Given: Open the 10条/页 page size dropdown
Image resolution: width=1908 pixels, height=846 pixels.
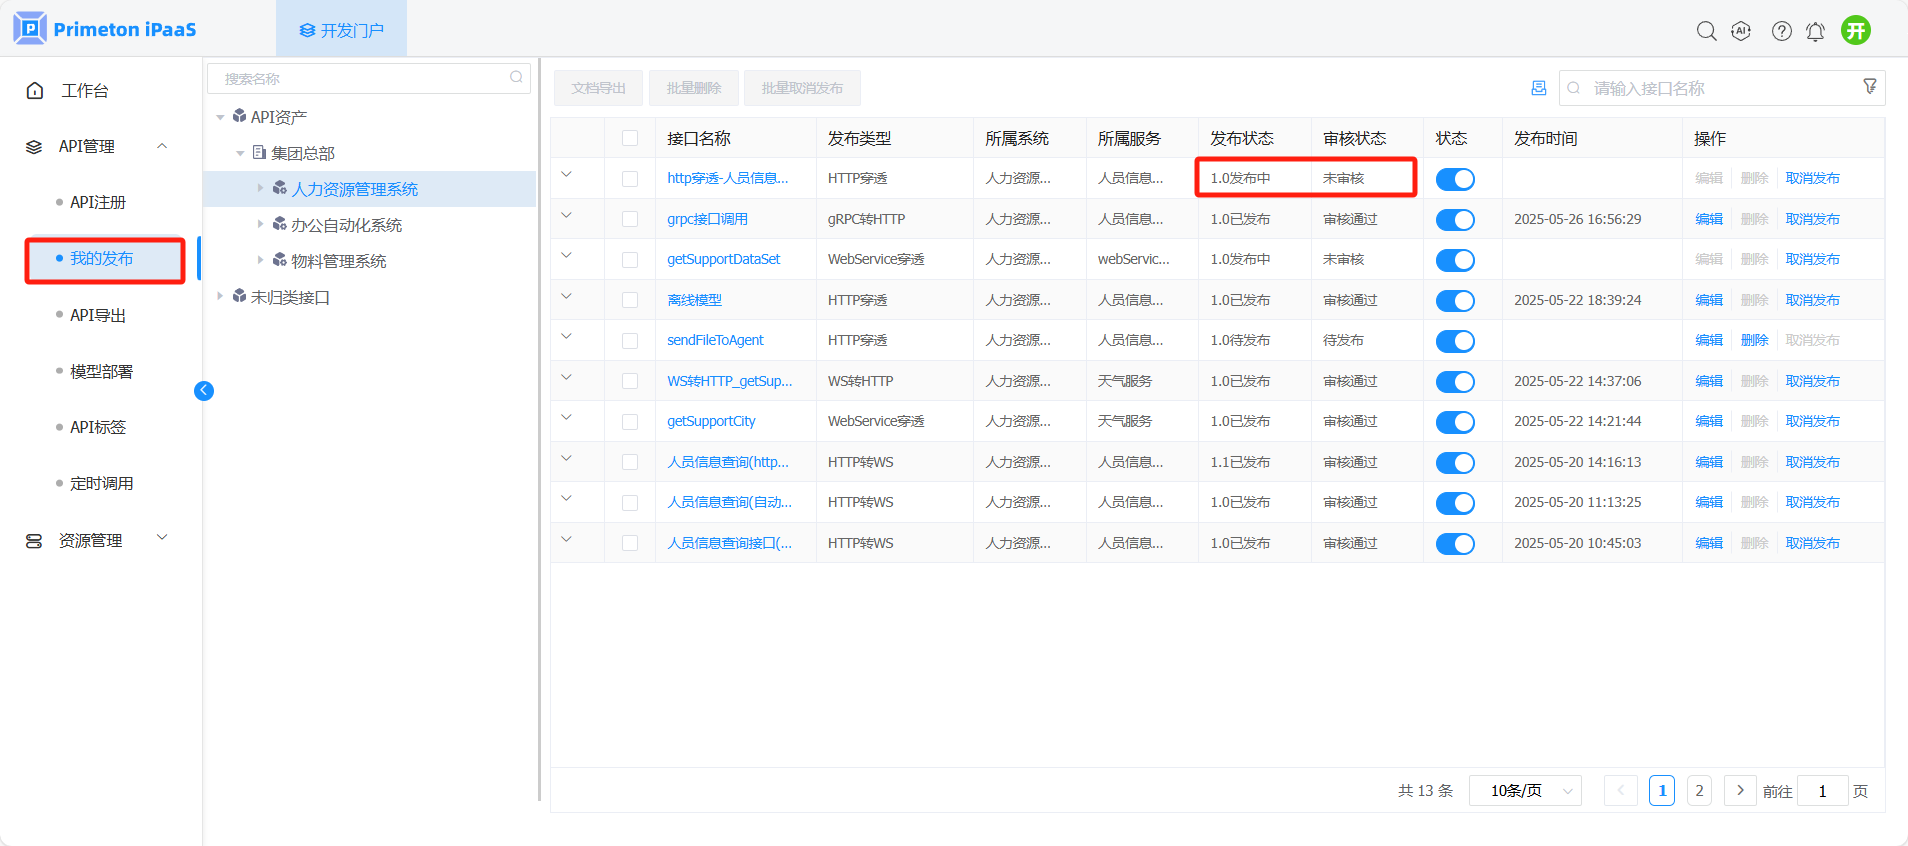Looking at the screenshot, I should coord(1525,791).
